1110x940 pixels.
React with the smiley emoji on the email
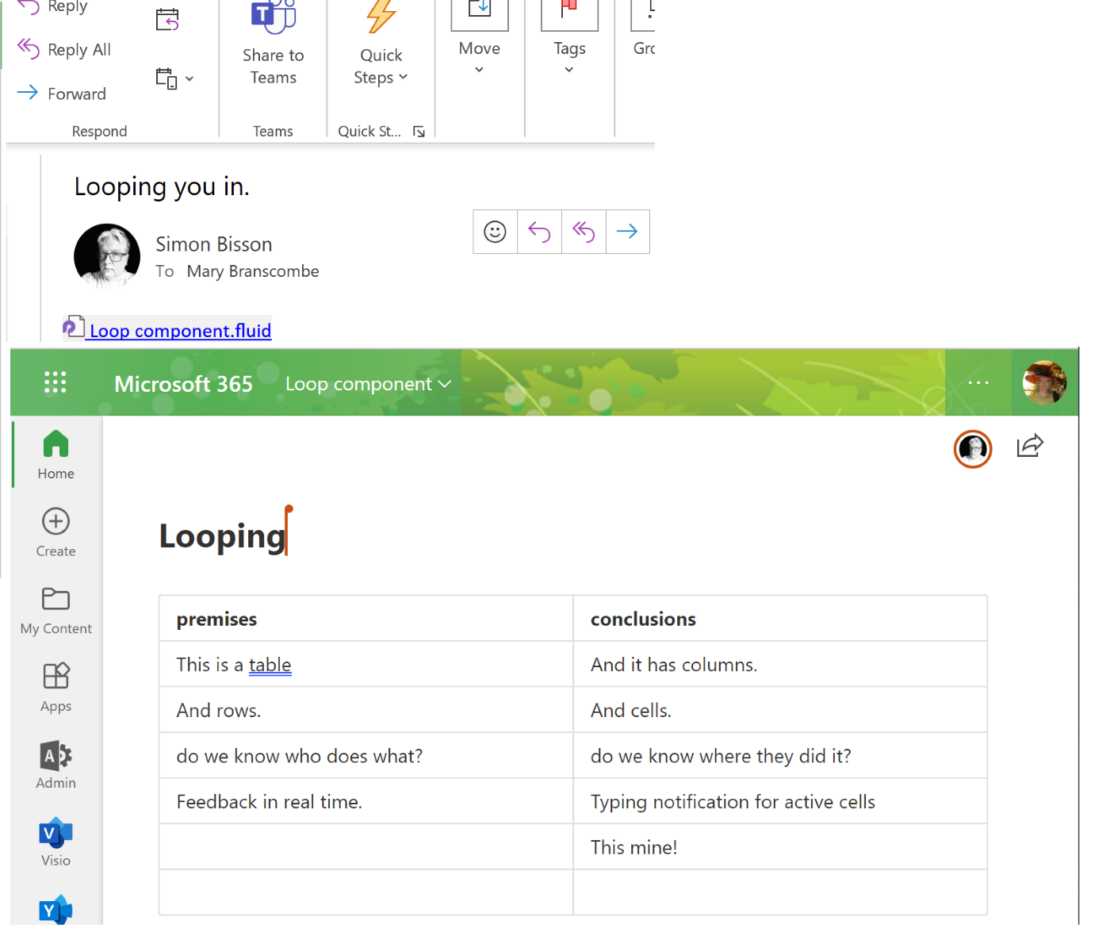pos(494,231)
